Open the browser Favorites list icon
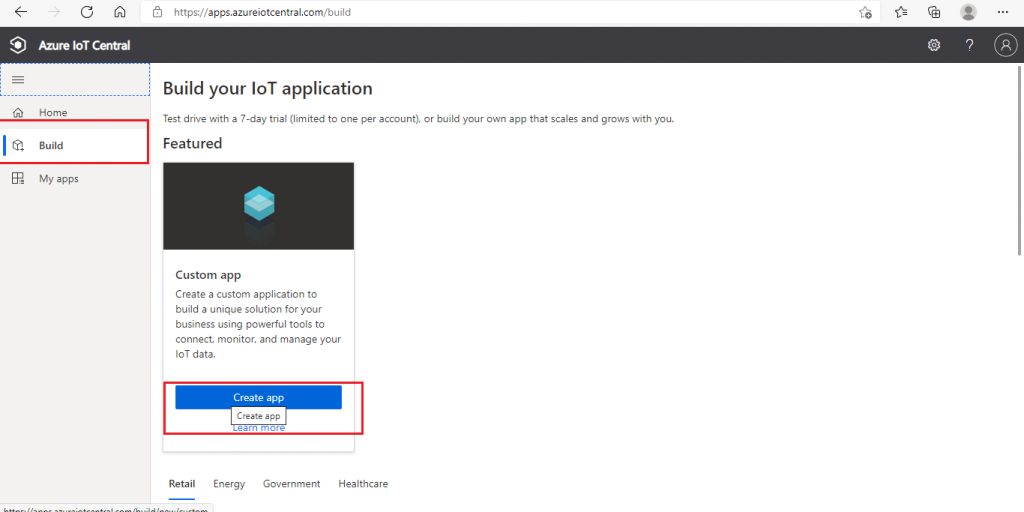 tap(901, 12)
